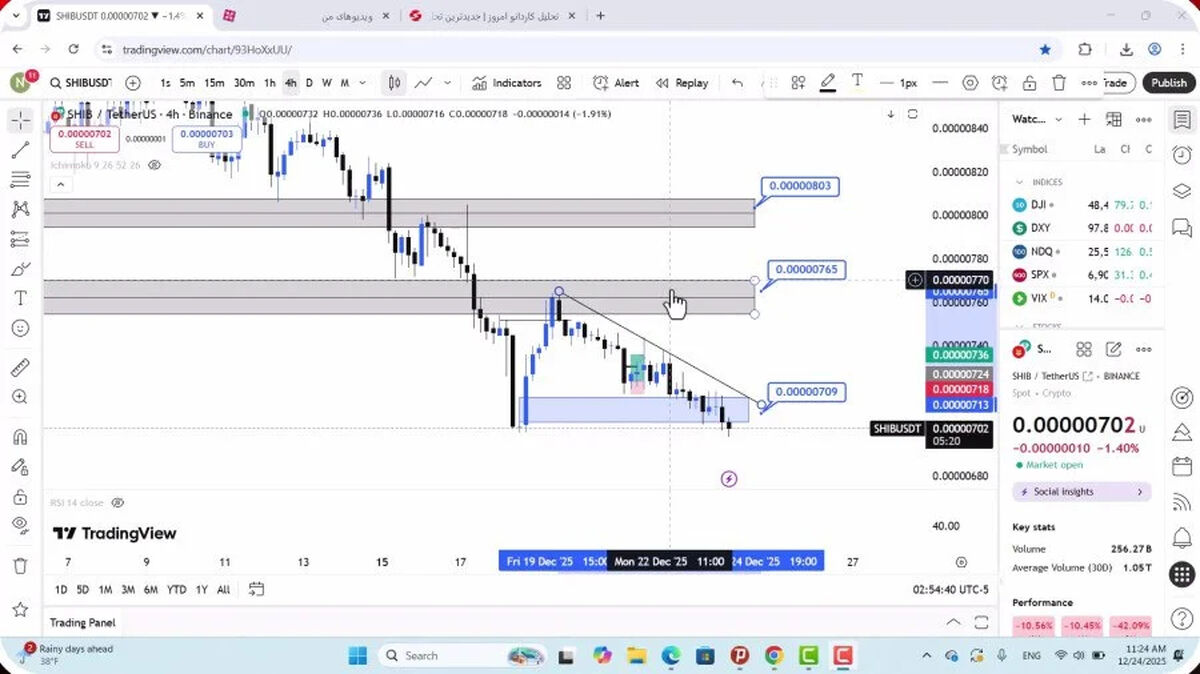Select the 4h timeframe
This screenshot has width=1200, height=674.
point(290,83)
